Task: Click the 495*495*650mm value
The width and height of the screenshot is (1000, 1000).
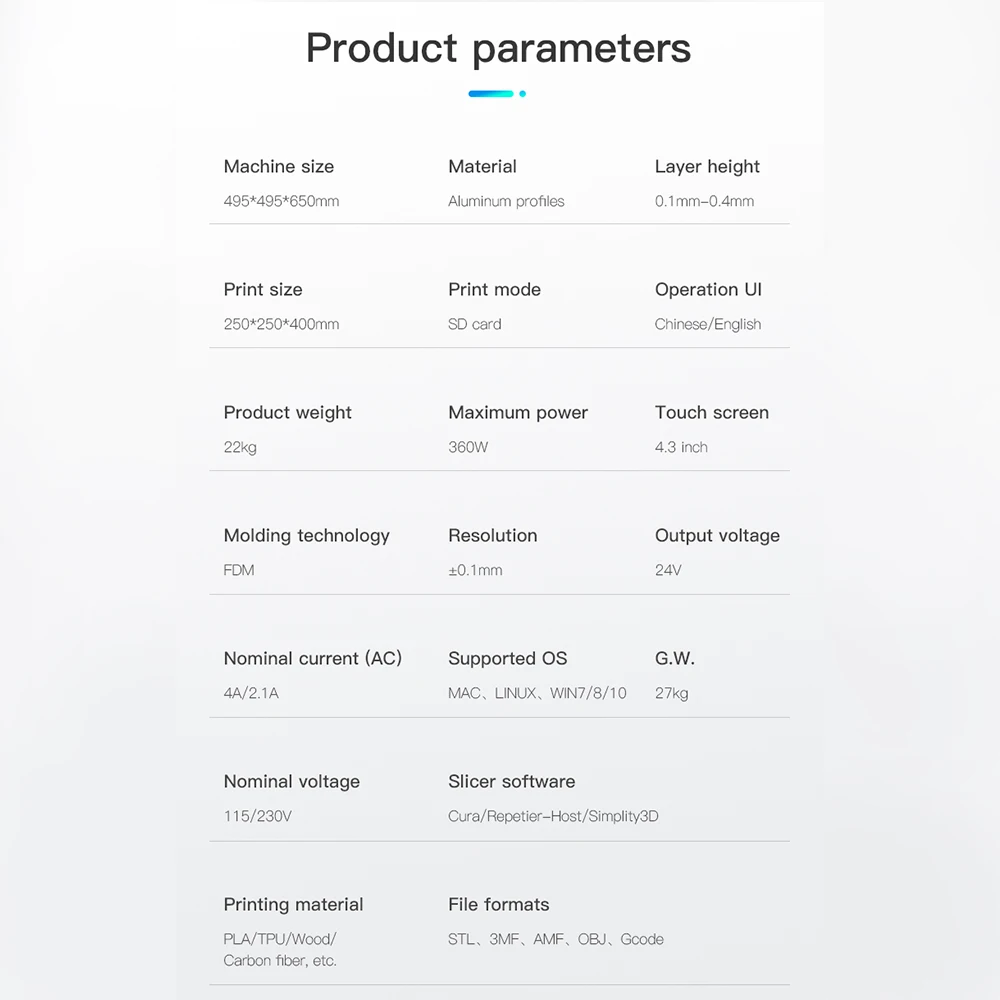Action: [x=281, y=201]
